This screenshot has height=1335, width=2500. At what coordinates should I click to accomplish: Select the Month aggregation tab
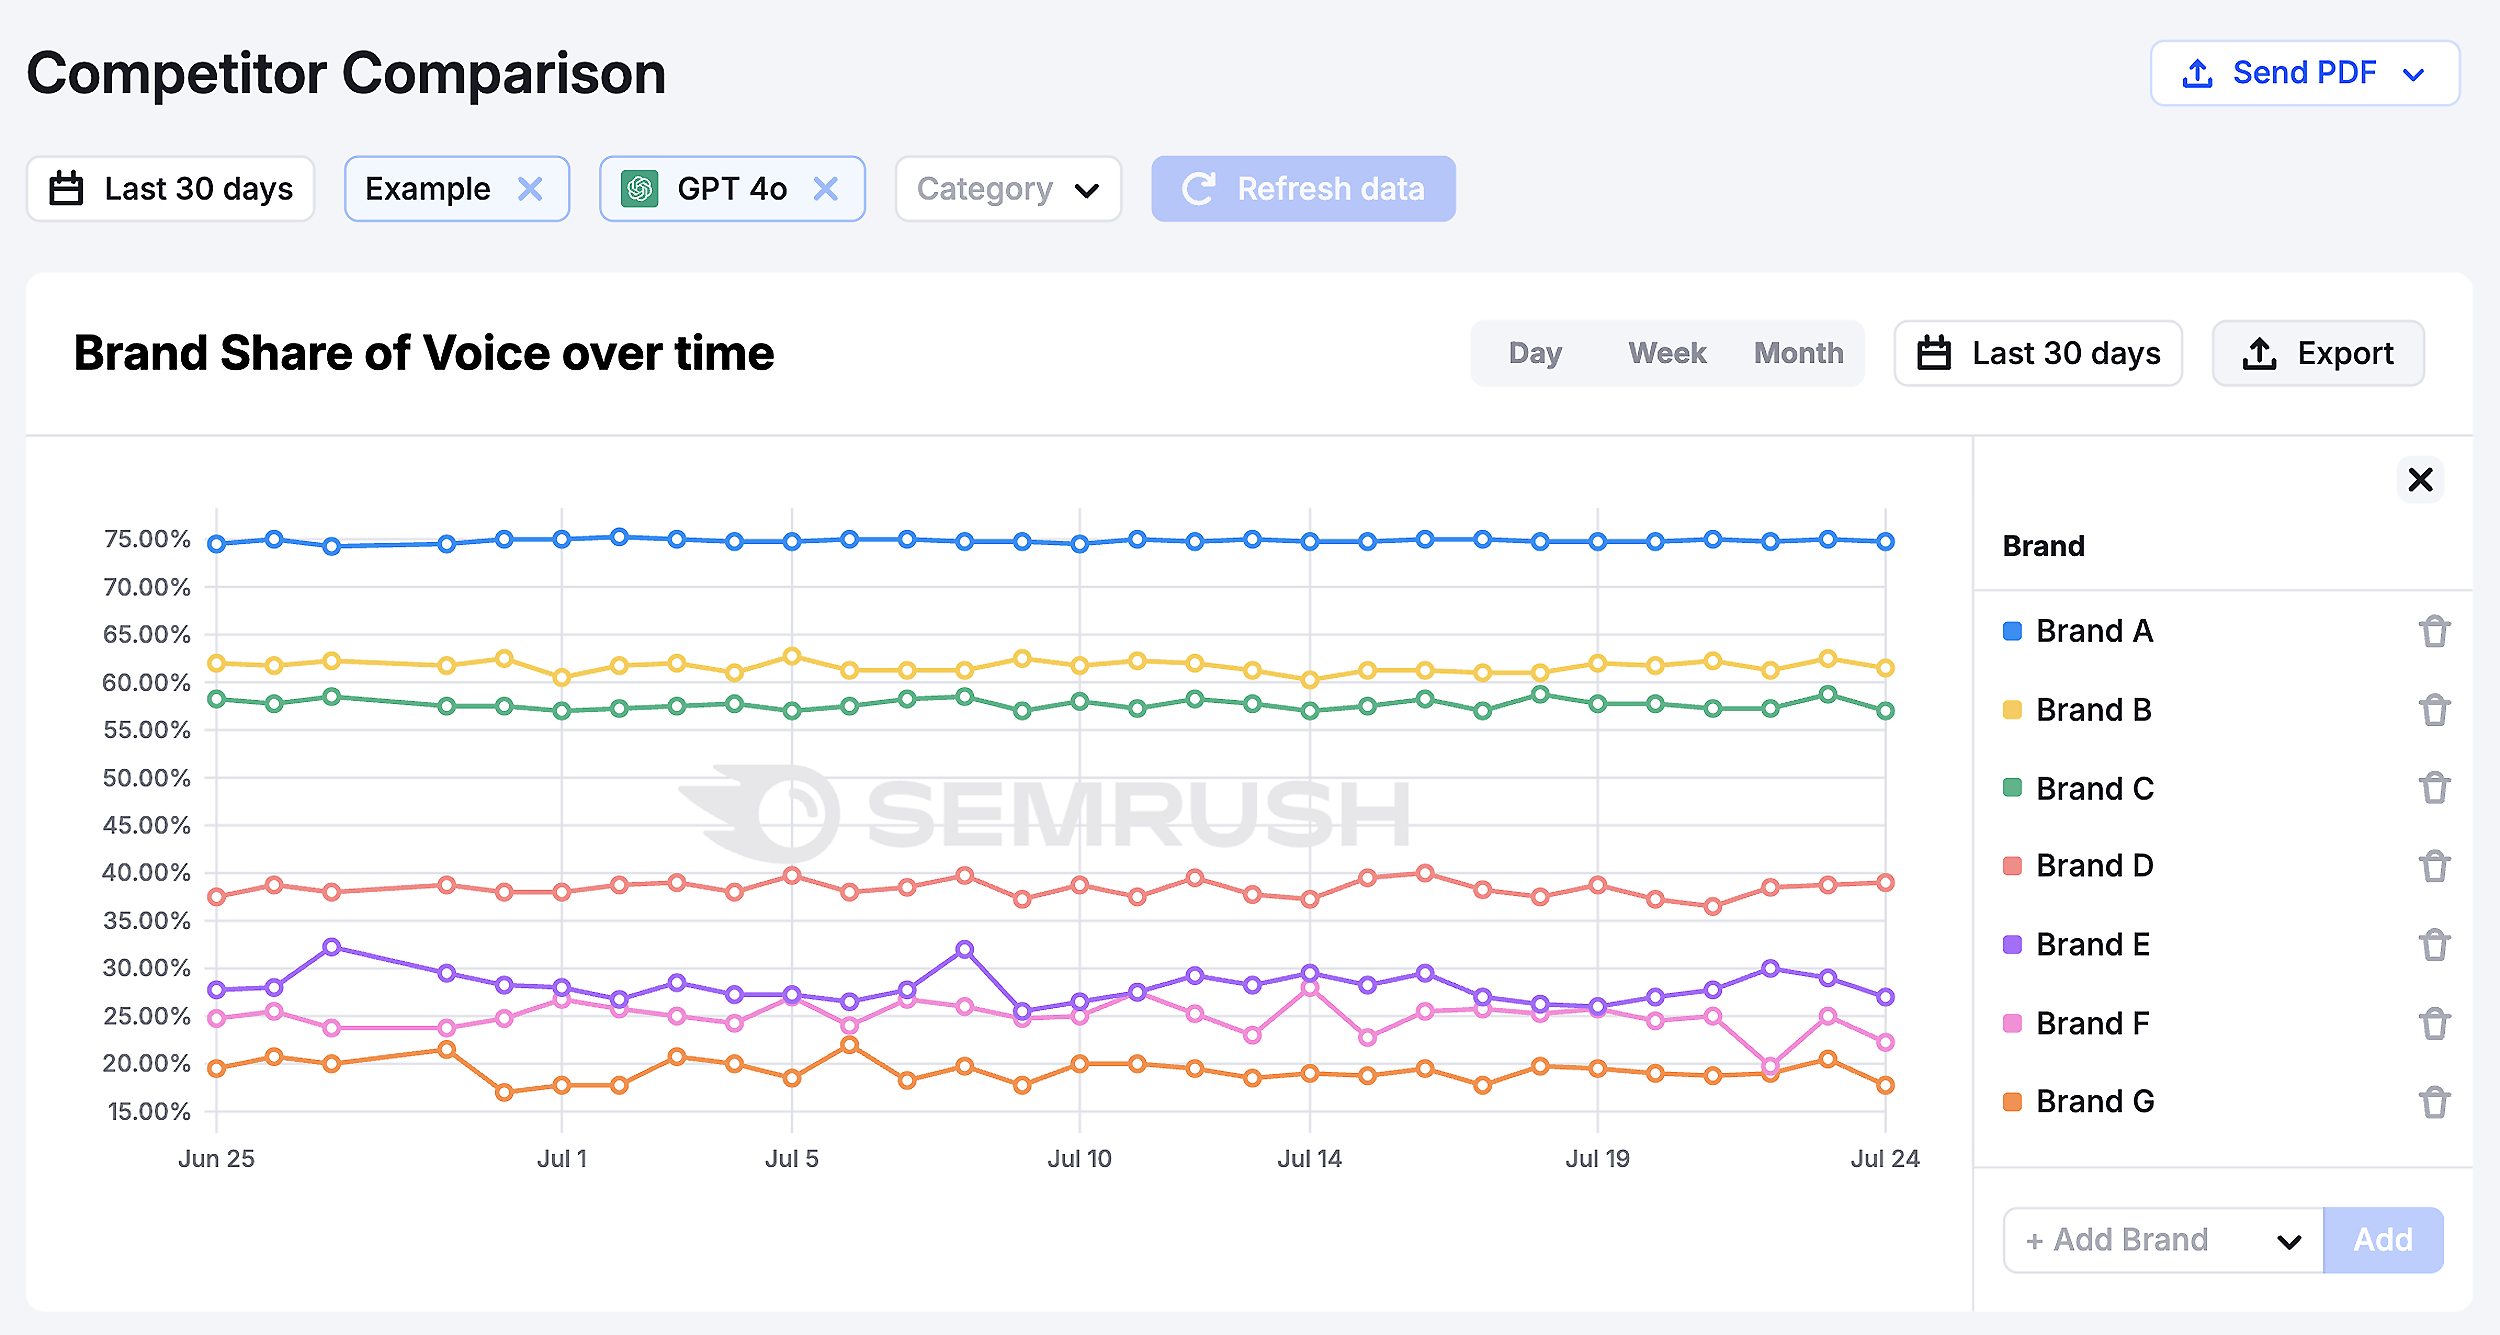click(1798, 352)
